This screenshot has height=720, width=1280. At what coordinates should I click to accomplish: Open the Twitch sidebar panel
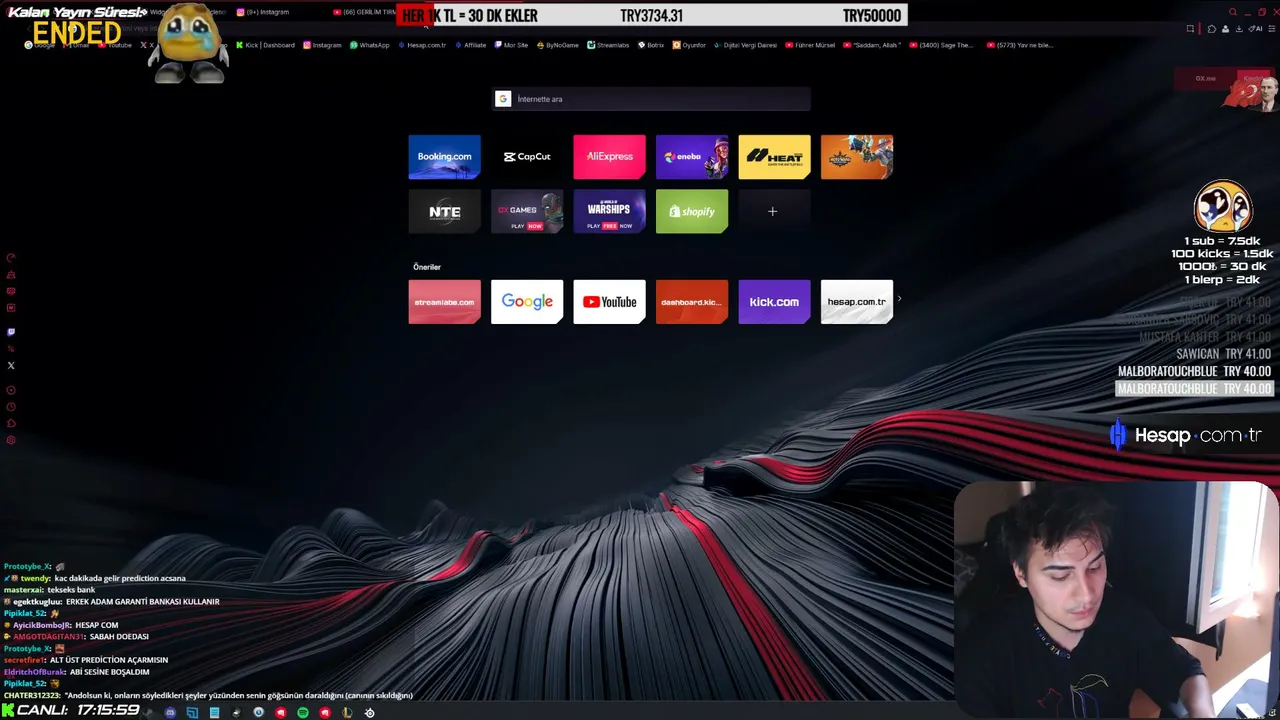11,332
